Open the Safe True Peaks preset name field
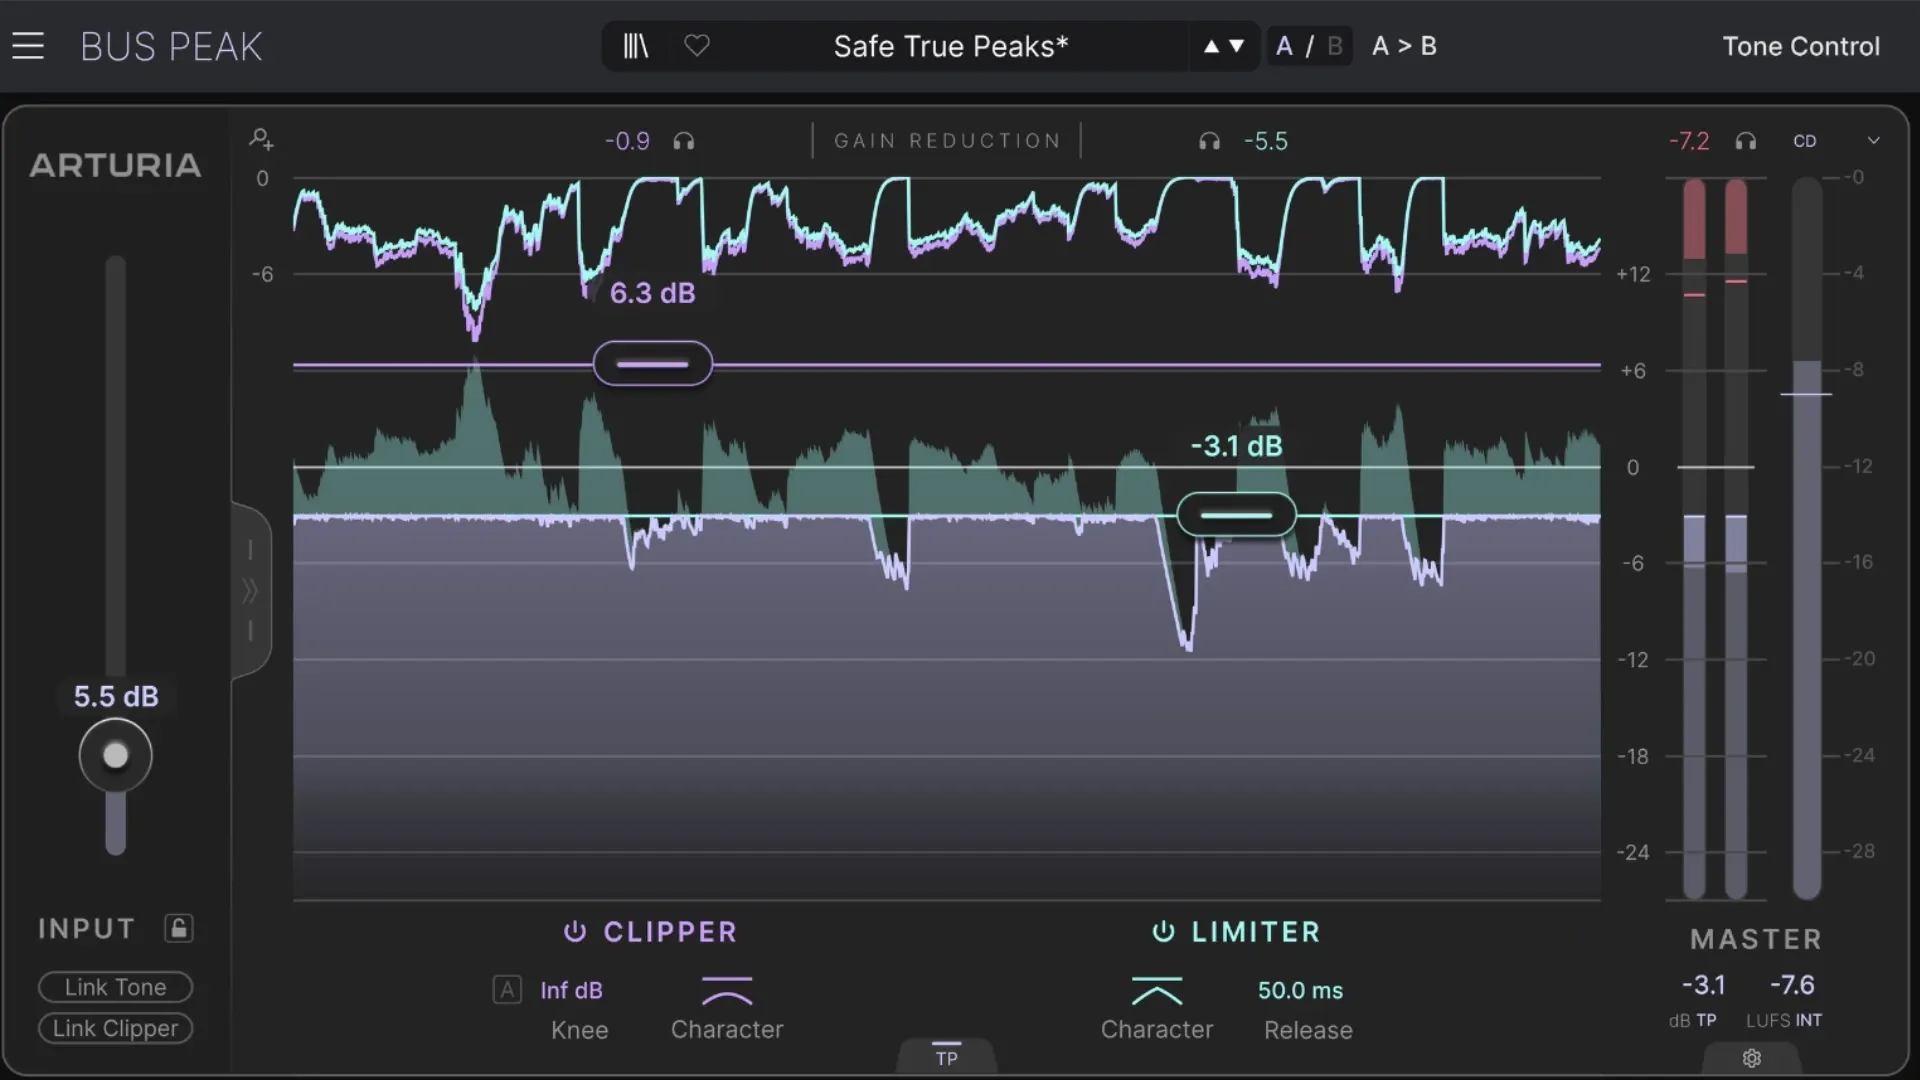This screenshot has height=1080, width=1920. 951,46
